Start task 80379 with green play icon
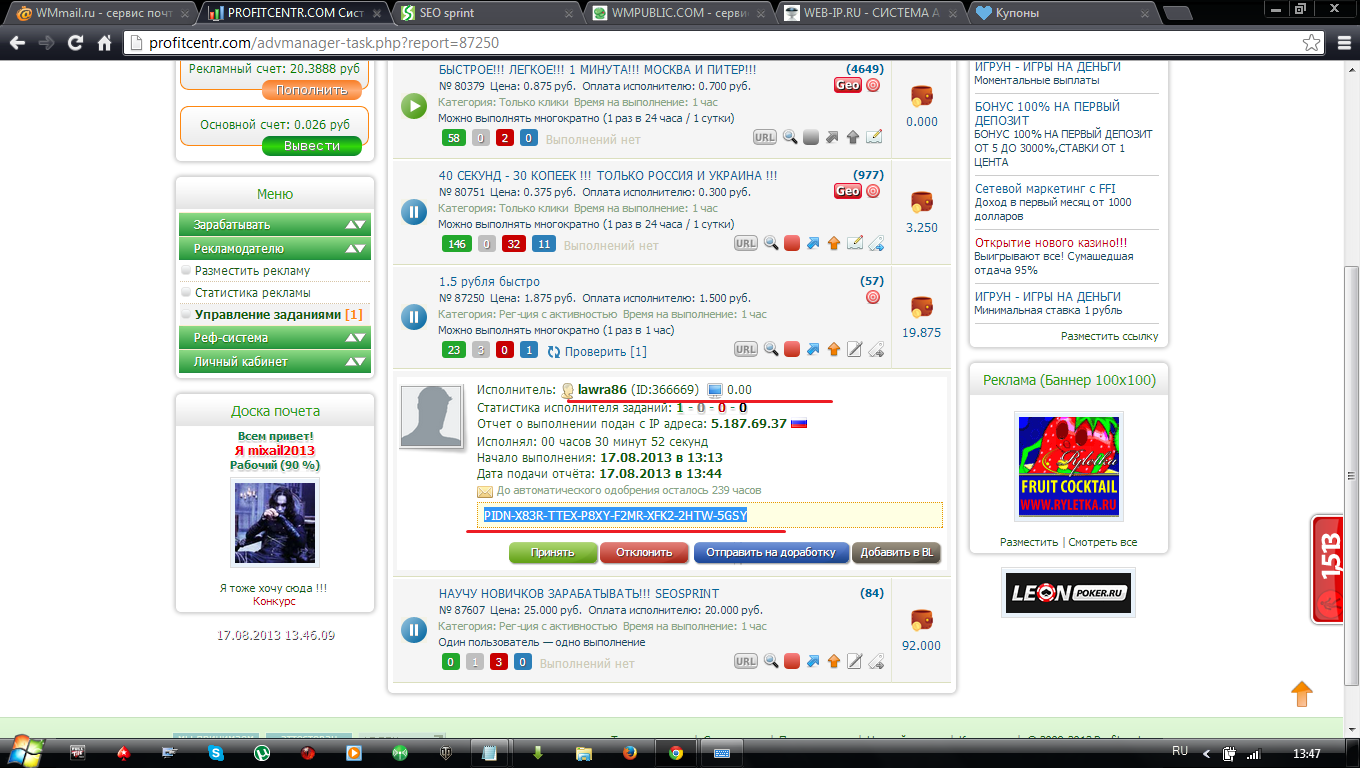This screenshot has width=1360, height=768. pos(414,106)
